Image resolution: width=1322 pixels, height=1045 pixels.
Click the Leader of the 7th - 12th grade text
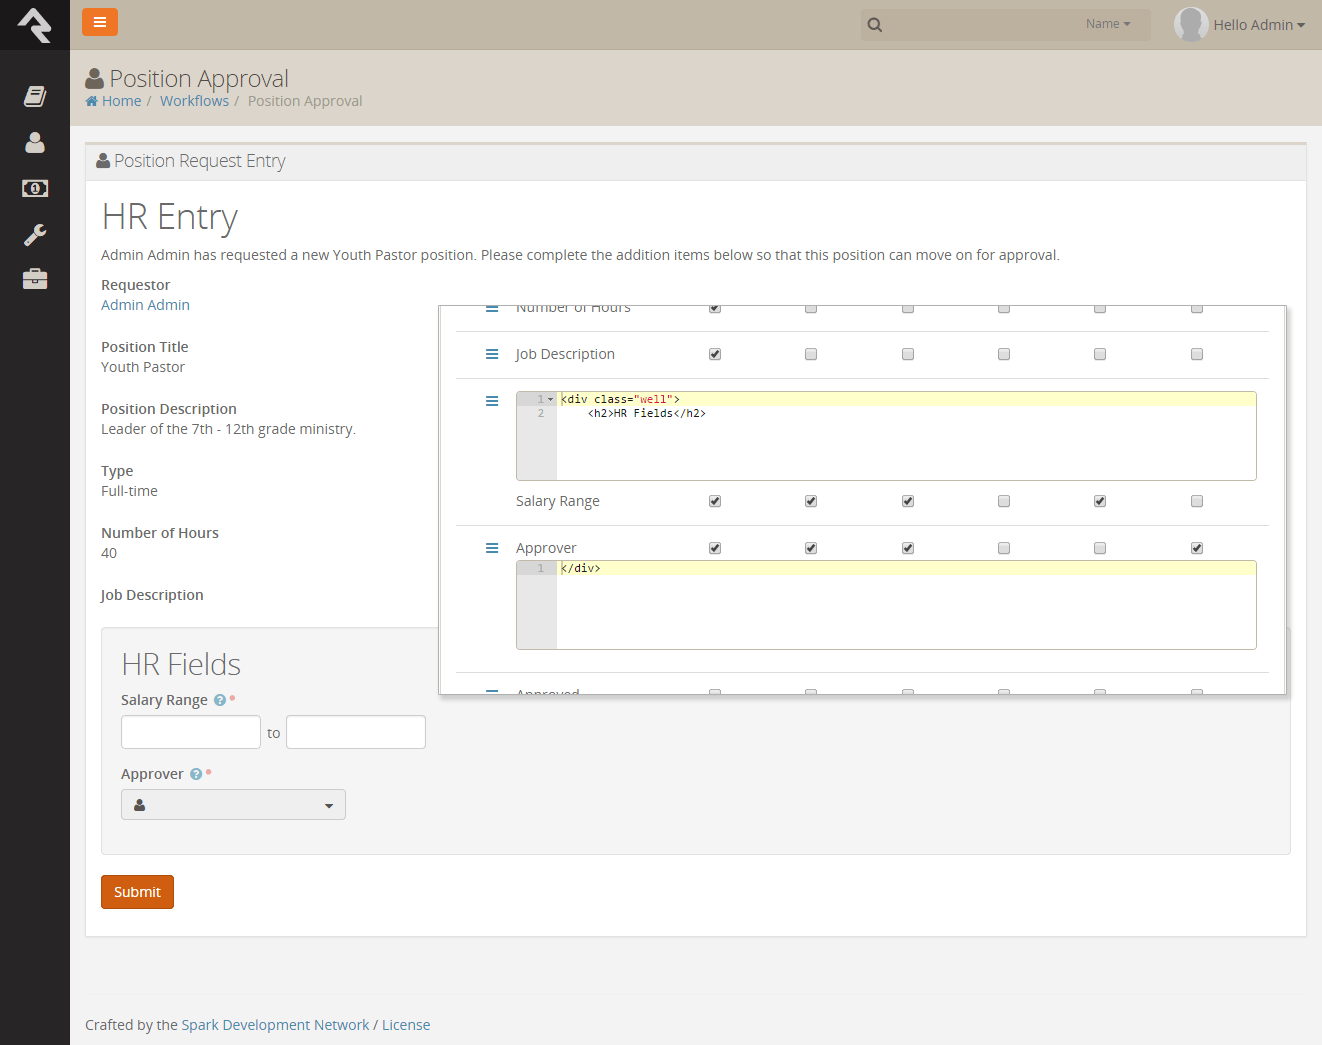click(228, 429)
